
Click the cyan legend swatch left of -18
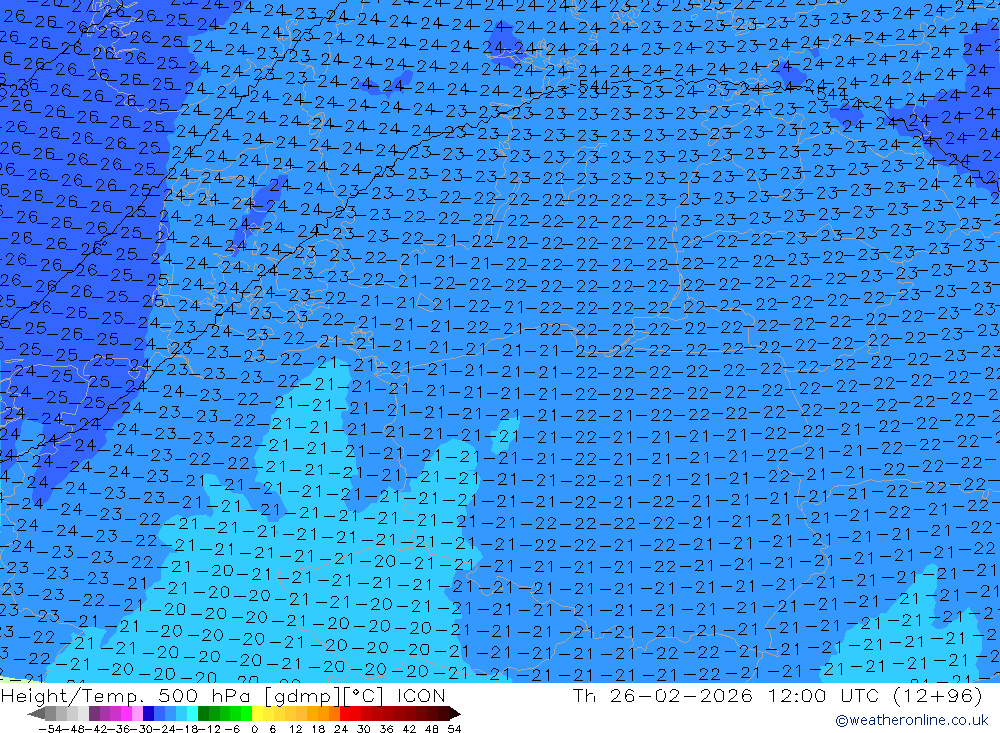click(x=193, y=713)
